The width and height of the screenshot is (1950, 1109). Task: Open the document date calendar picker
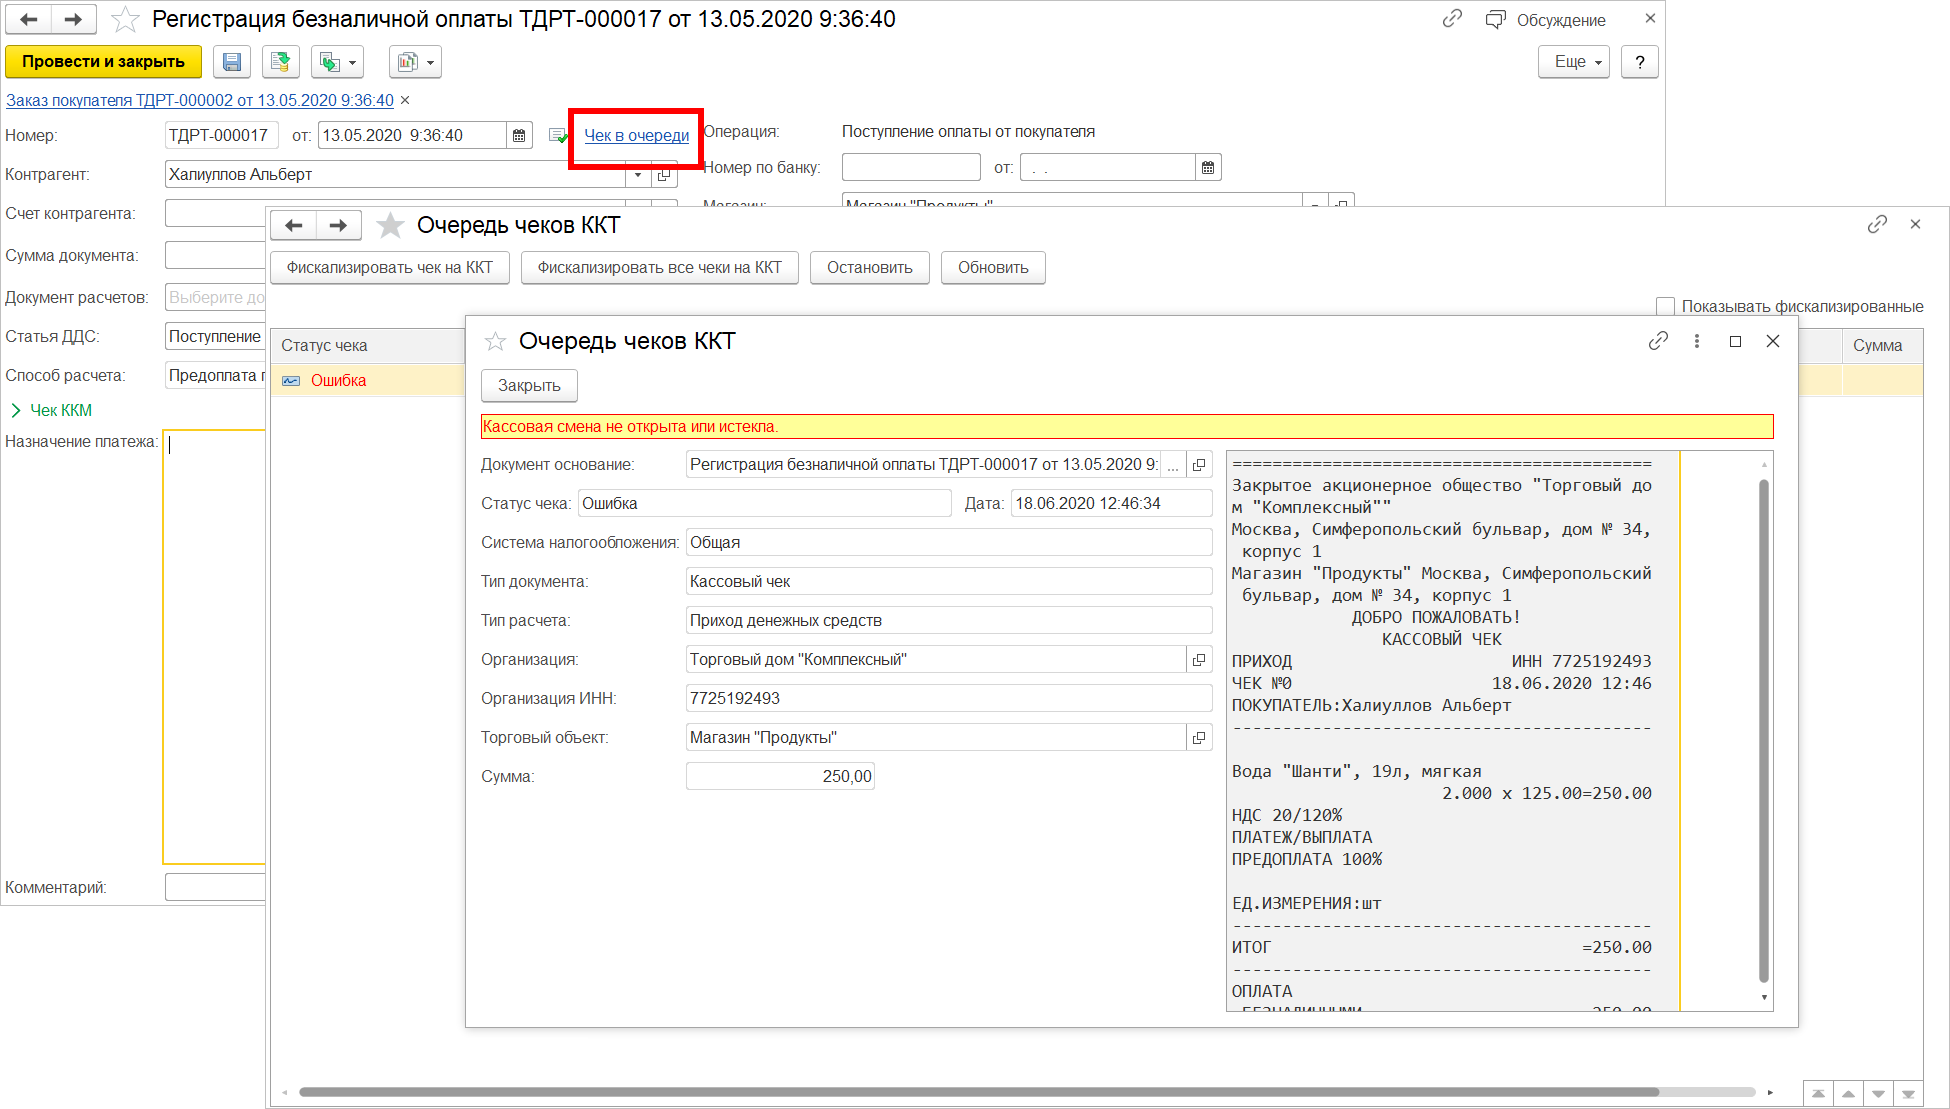point(519,136)
